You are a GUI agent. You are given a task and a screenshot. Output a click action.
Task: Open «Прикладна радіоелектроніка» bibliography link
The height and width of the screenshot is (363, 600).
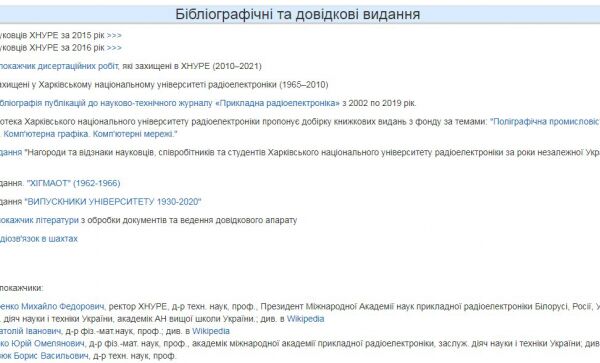click(x=170, y=103)
